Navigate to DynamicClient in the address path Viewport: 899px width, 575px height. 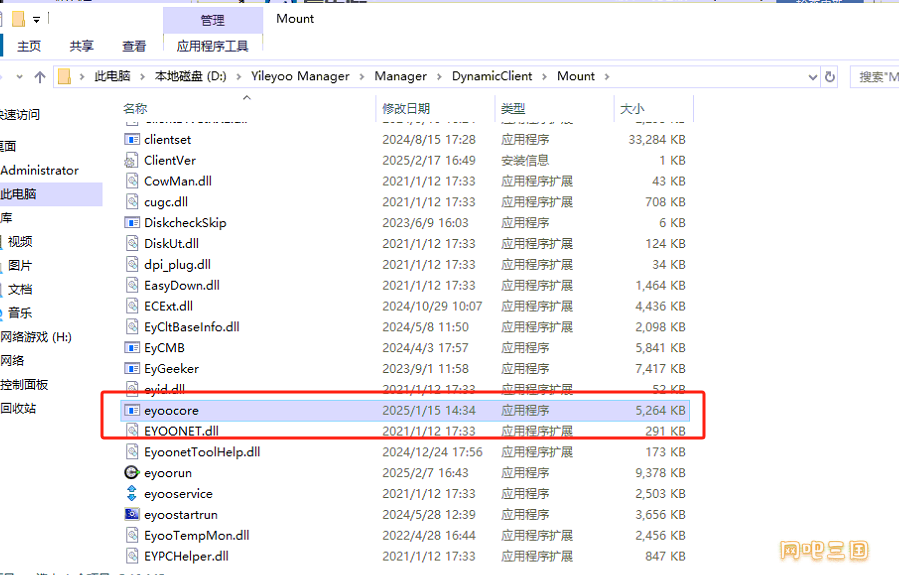tap(492, 76)
